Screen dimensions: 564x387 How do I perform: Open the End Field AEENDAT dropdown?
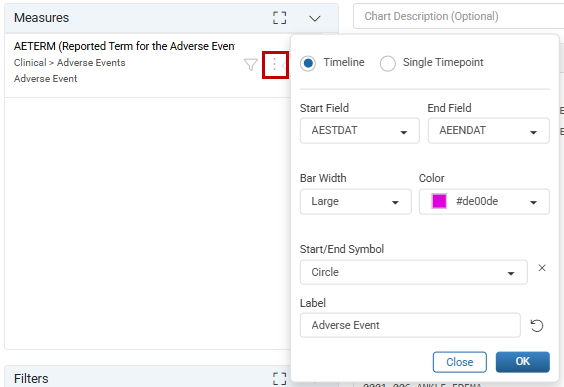point(488,131)
